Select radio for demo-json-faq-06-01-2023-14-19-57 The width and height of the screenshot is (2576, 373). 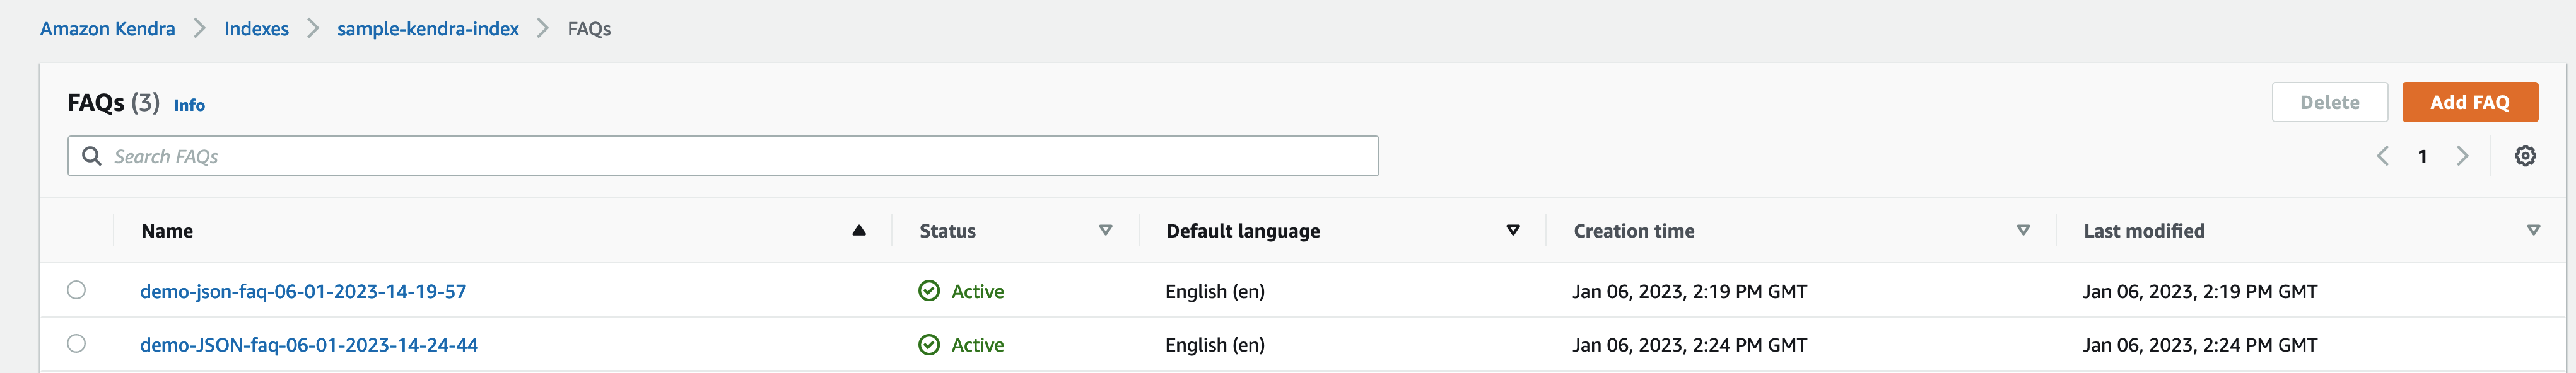[76, 290]
